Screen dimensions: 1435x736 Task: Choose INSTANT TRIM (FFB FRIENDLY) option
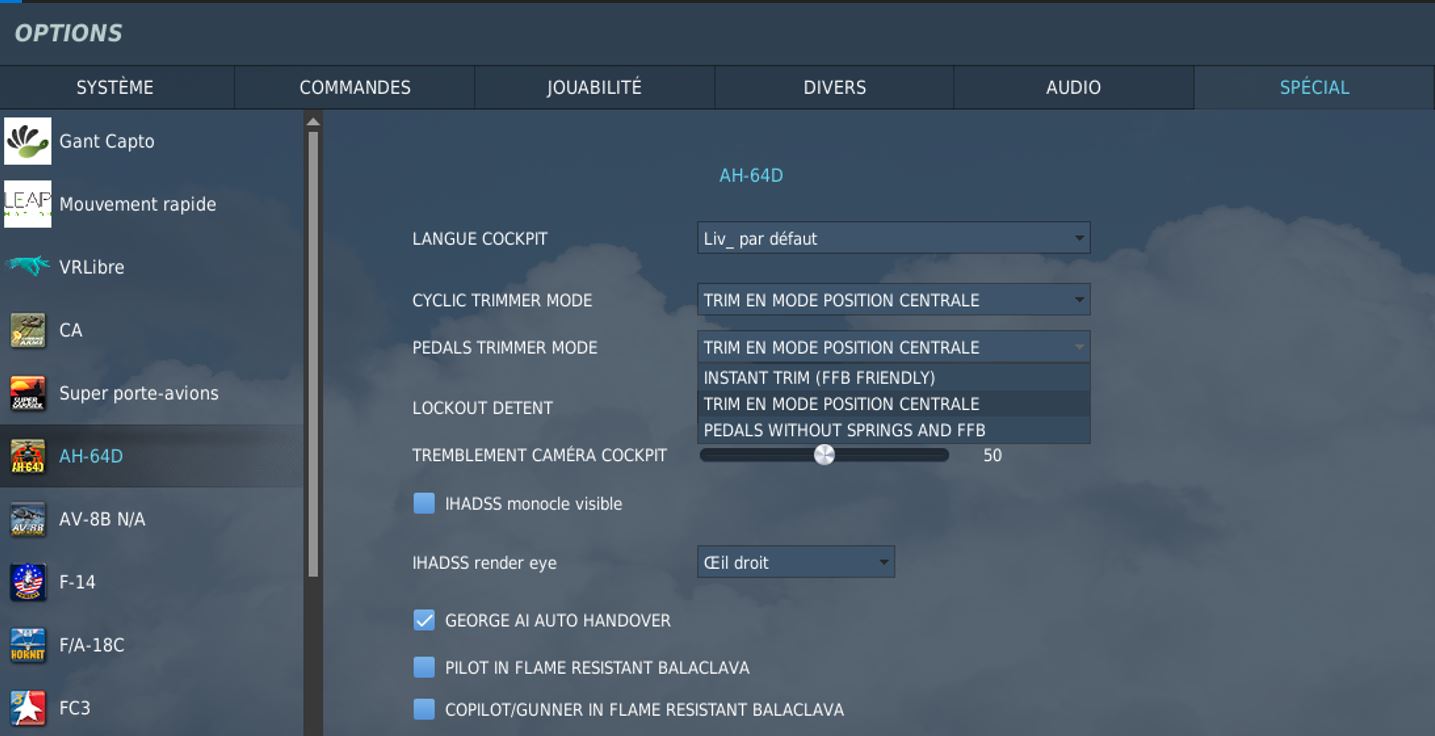893,377
